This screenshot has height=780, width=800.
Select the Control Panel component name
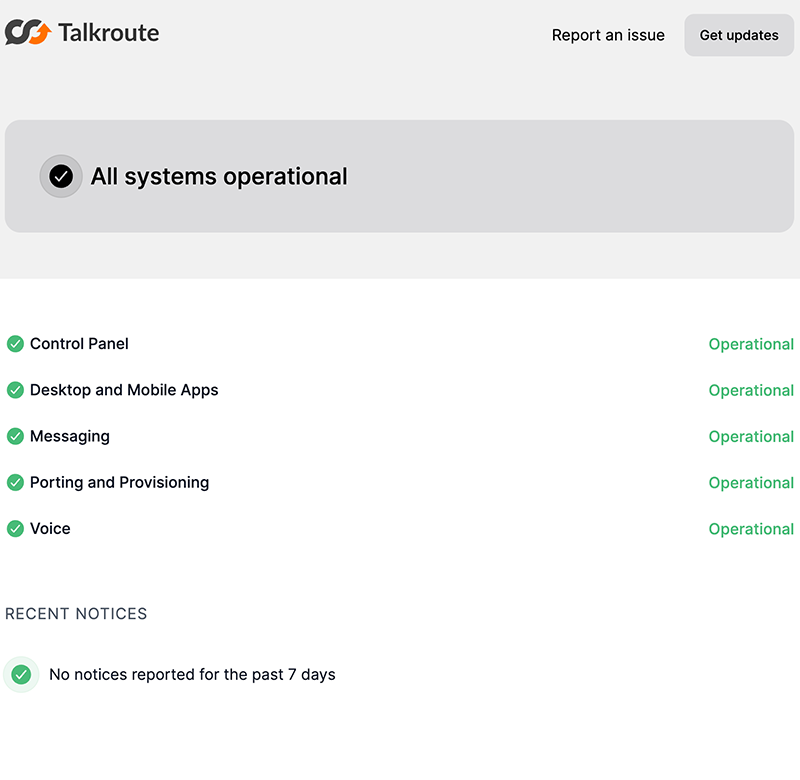coord(79,344)
